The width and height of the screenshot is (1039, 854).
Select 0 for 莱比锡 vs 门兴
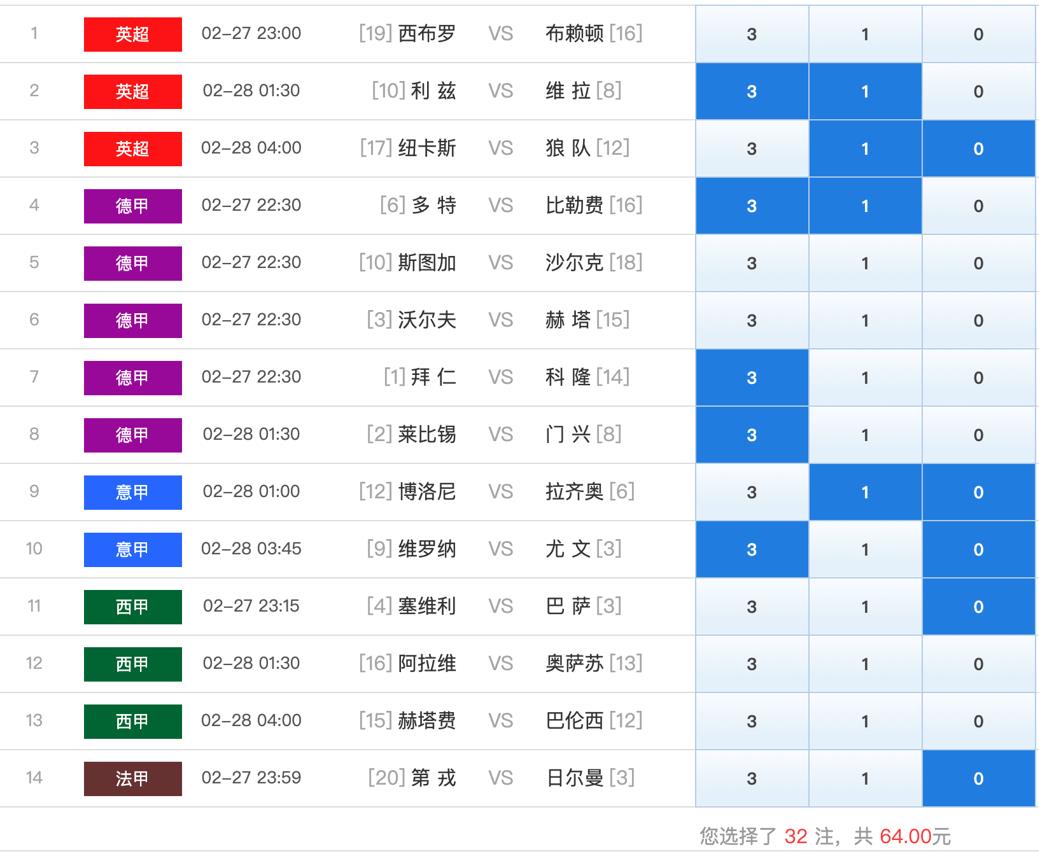[979, 435]
